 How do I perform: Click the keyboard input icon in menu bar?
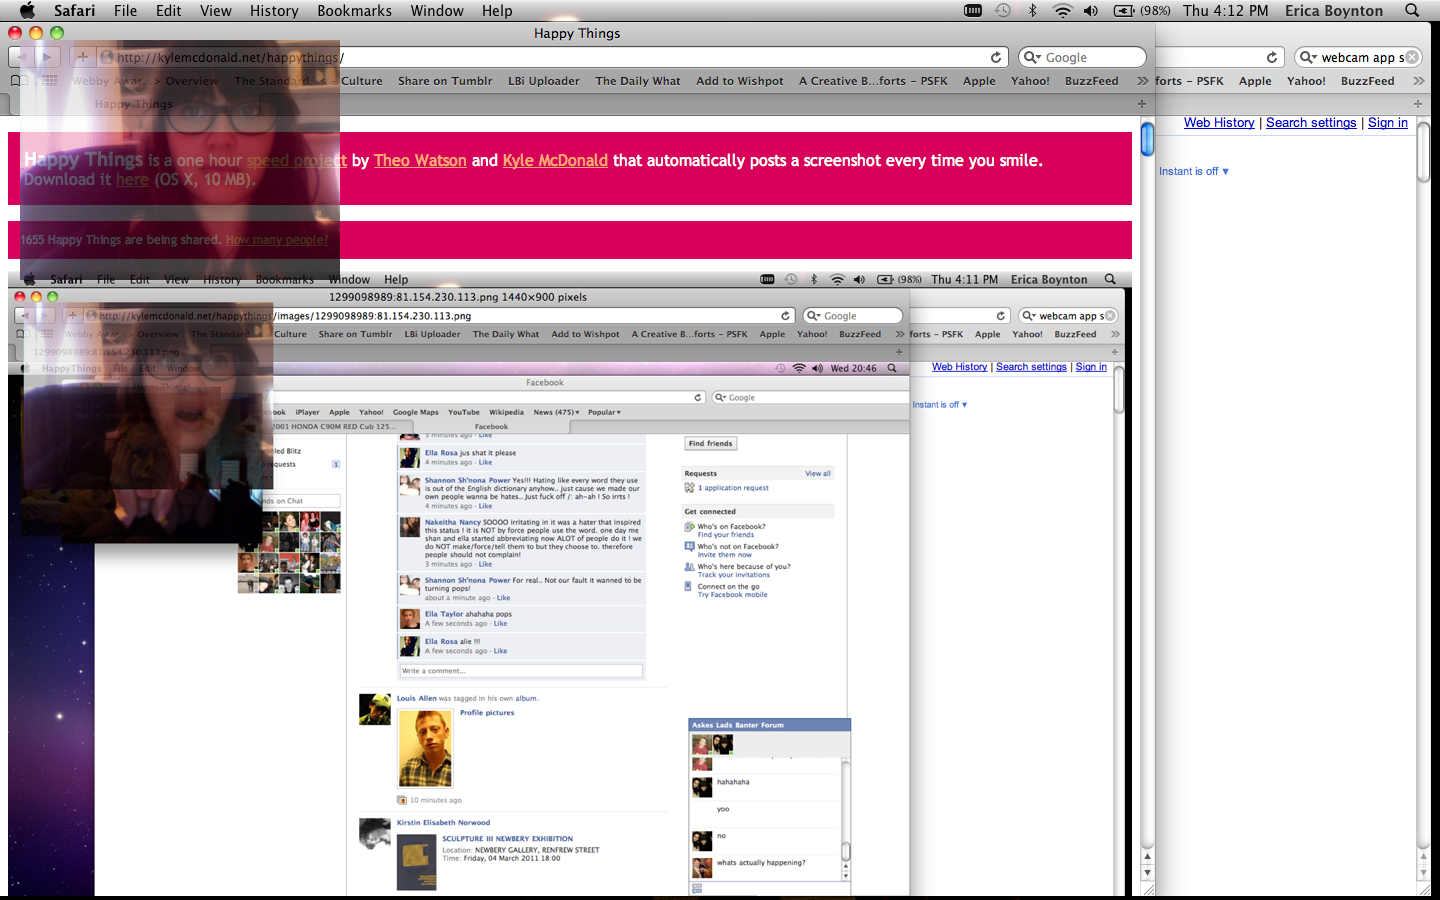click(972, 10)
